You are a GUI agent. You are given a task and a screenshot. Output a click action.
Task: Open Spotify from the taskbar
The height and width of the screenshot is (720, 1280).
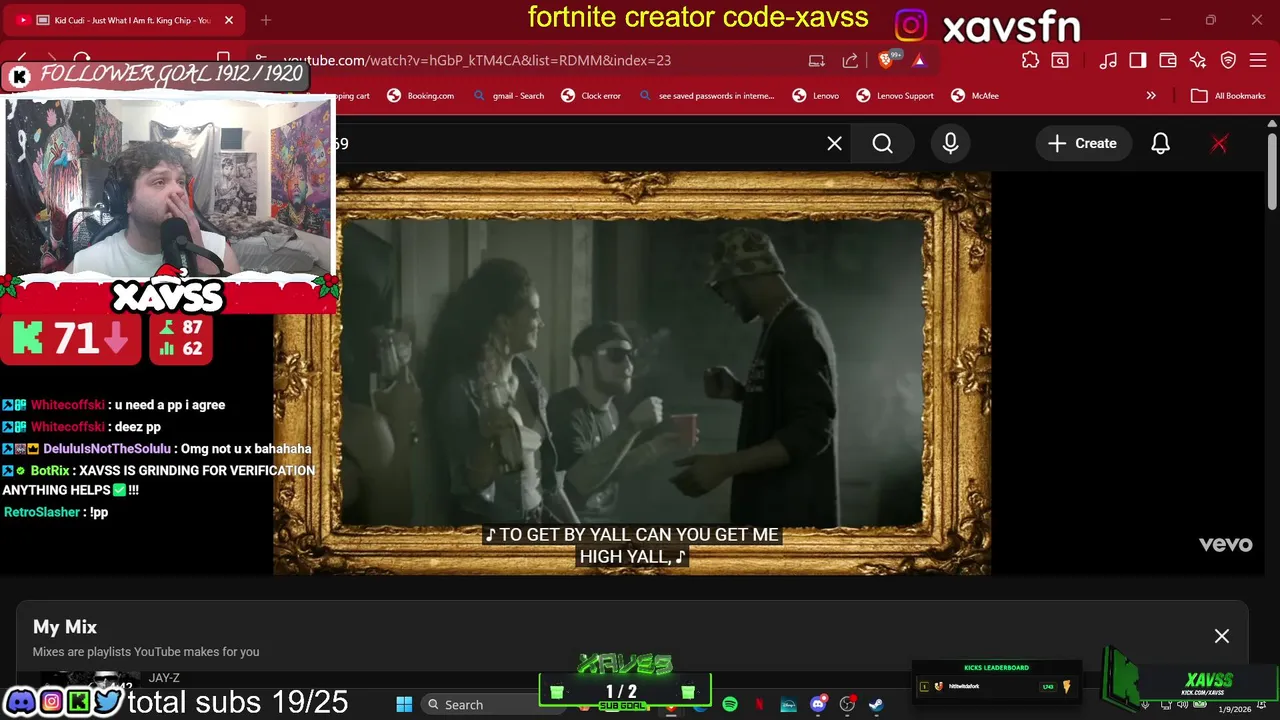tap(730, 704)
